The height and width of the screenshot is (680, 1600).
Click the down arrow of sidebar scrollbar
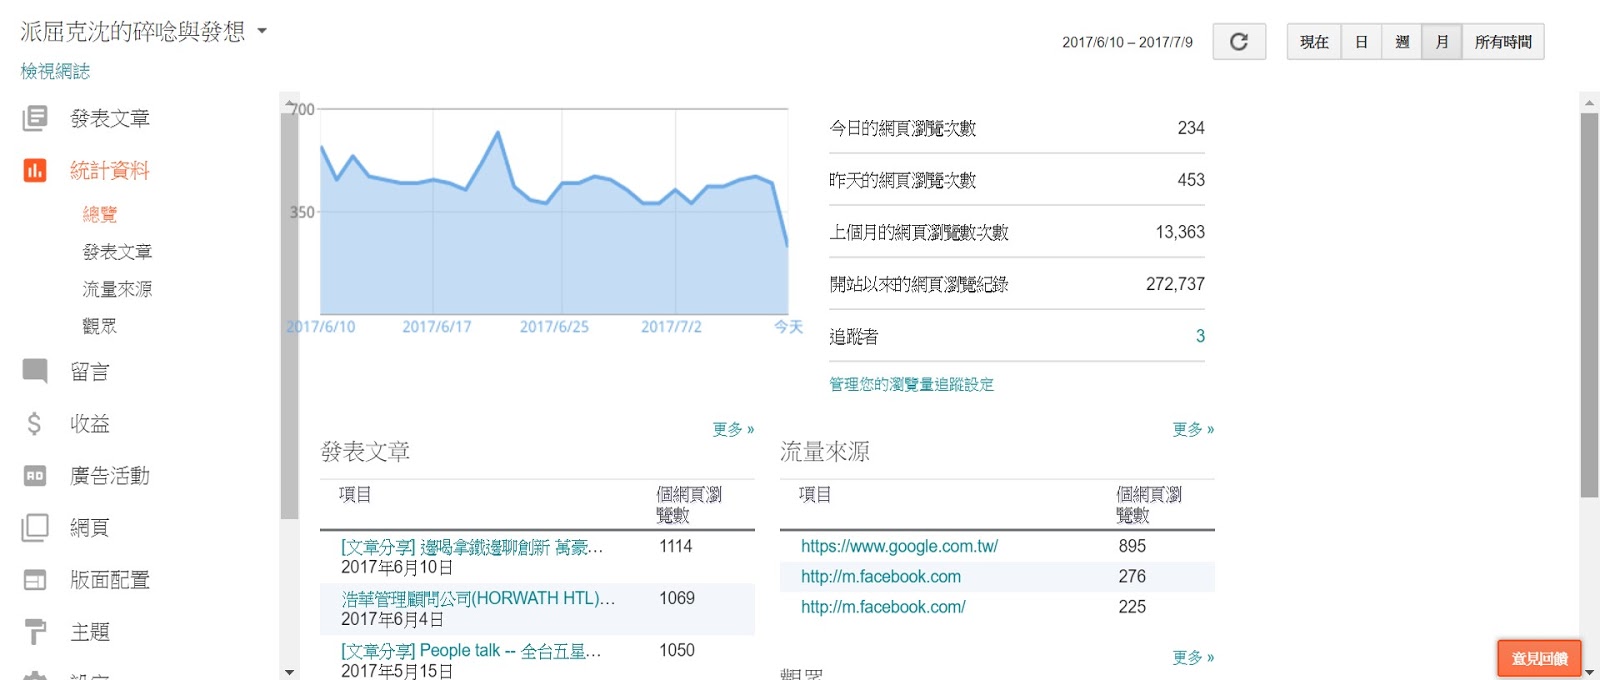pos(290,672)
